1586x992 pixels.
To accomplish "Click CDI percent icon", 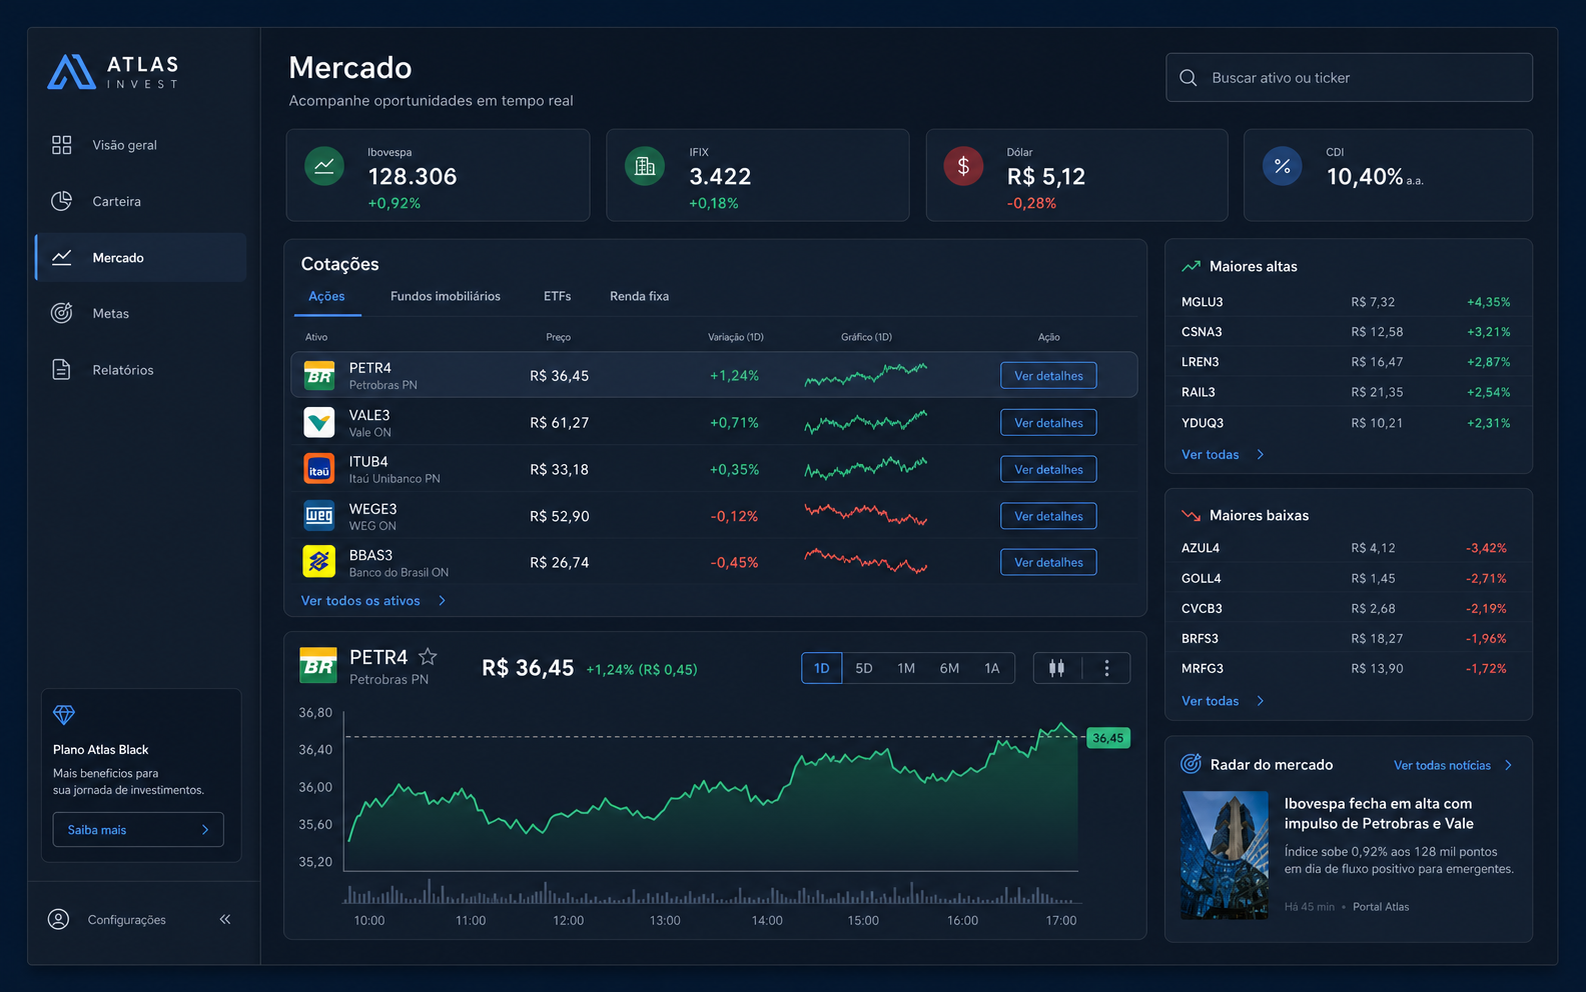I will point(1282,166).
